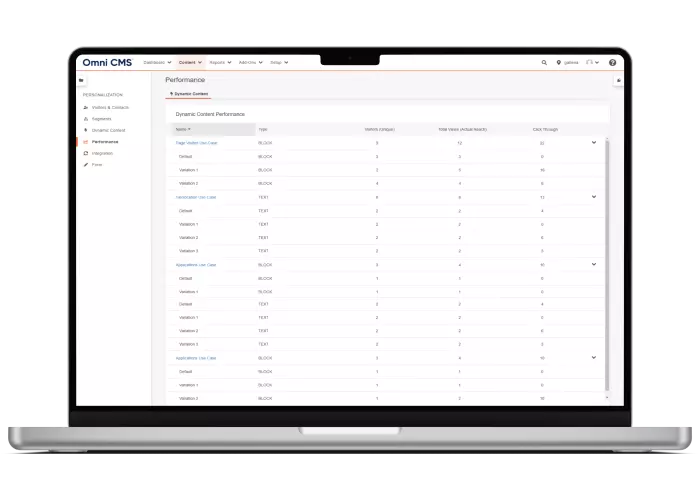Click the Segments sidebar icon
Screen dimensions: 700x500
[x=86, y=119]
